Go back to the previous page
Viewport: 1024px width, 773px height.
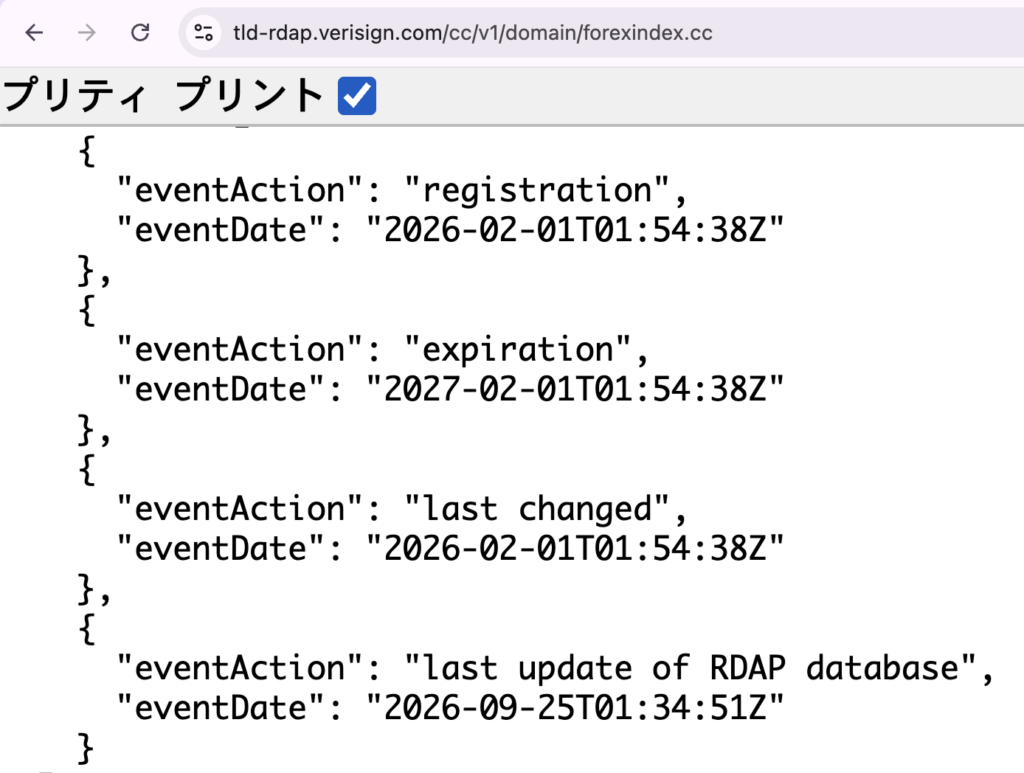34,33
